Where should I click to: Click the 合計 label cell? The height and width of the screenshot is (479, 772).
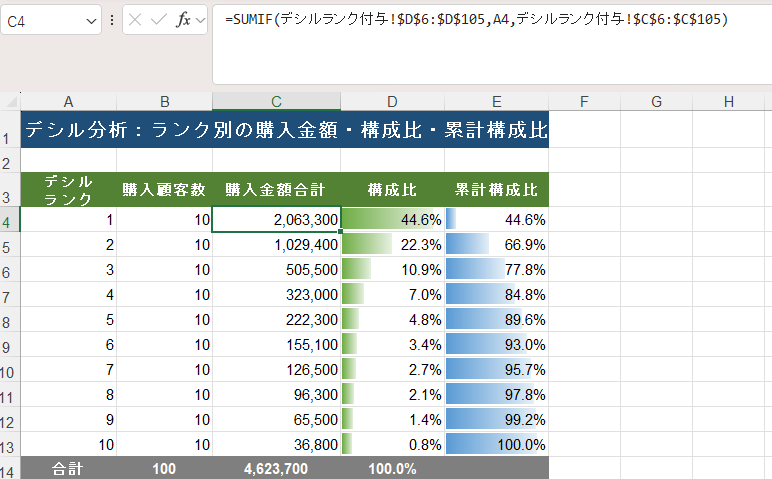tap(68, 469)
